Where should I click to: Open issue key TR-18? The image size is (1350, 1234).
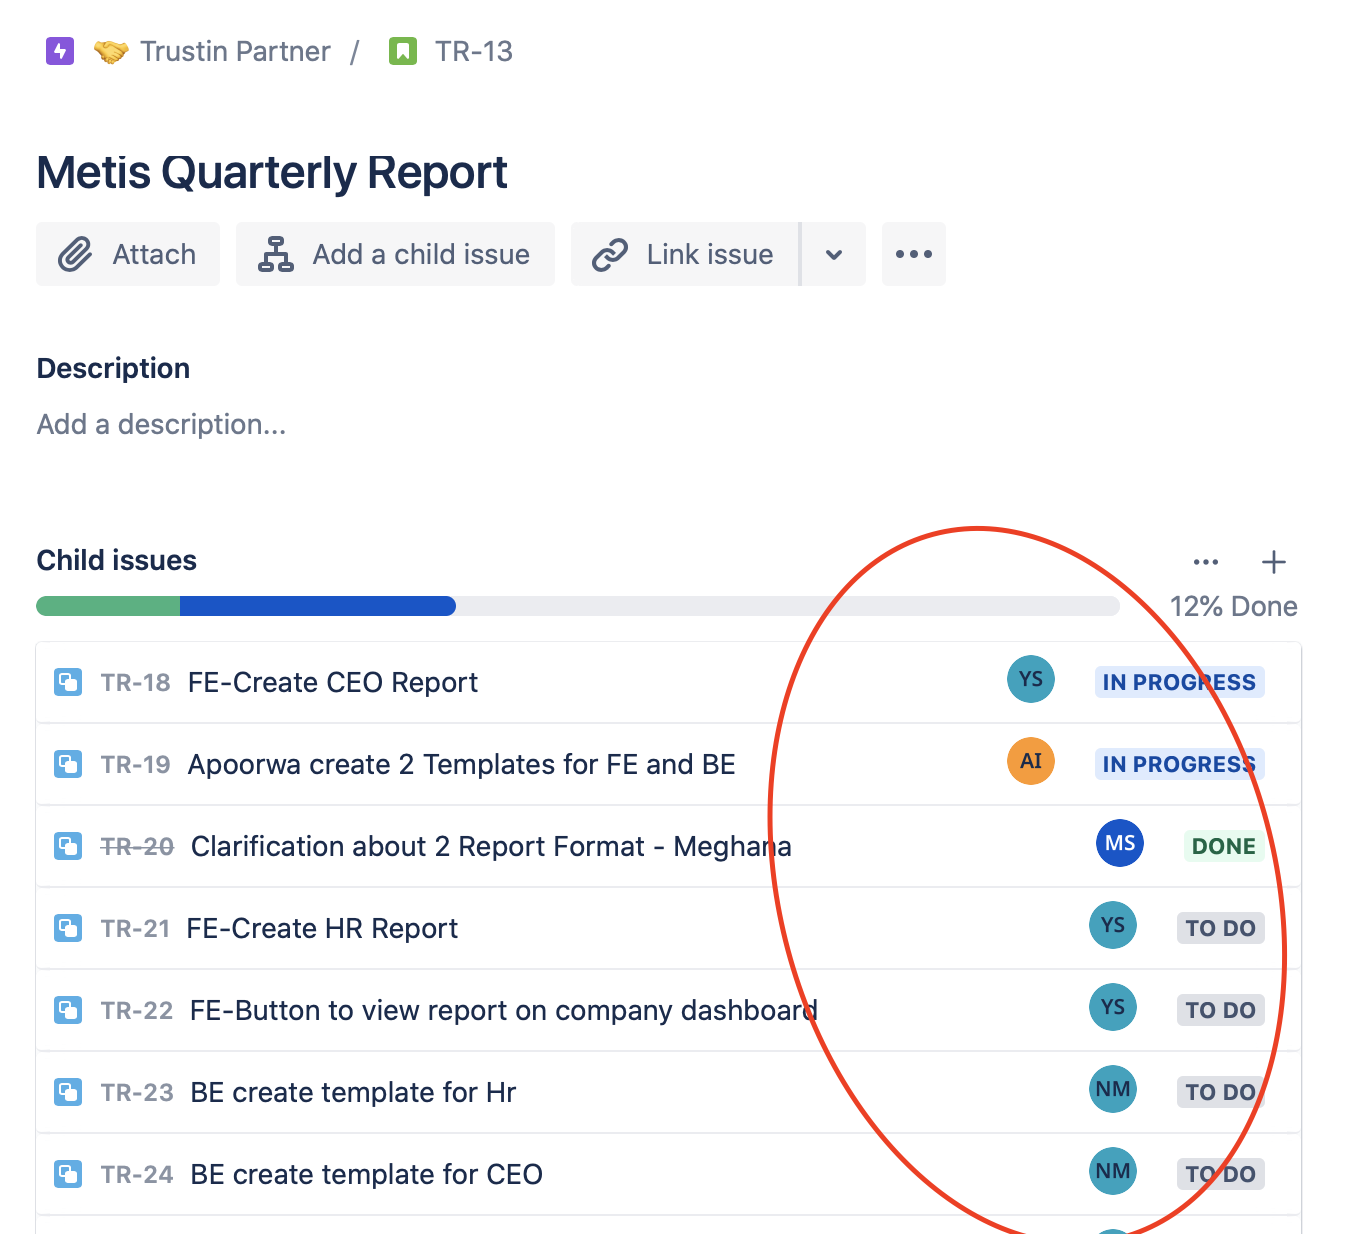[x=136, y=682]
